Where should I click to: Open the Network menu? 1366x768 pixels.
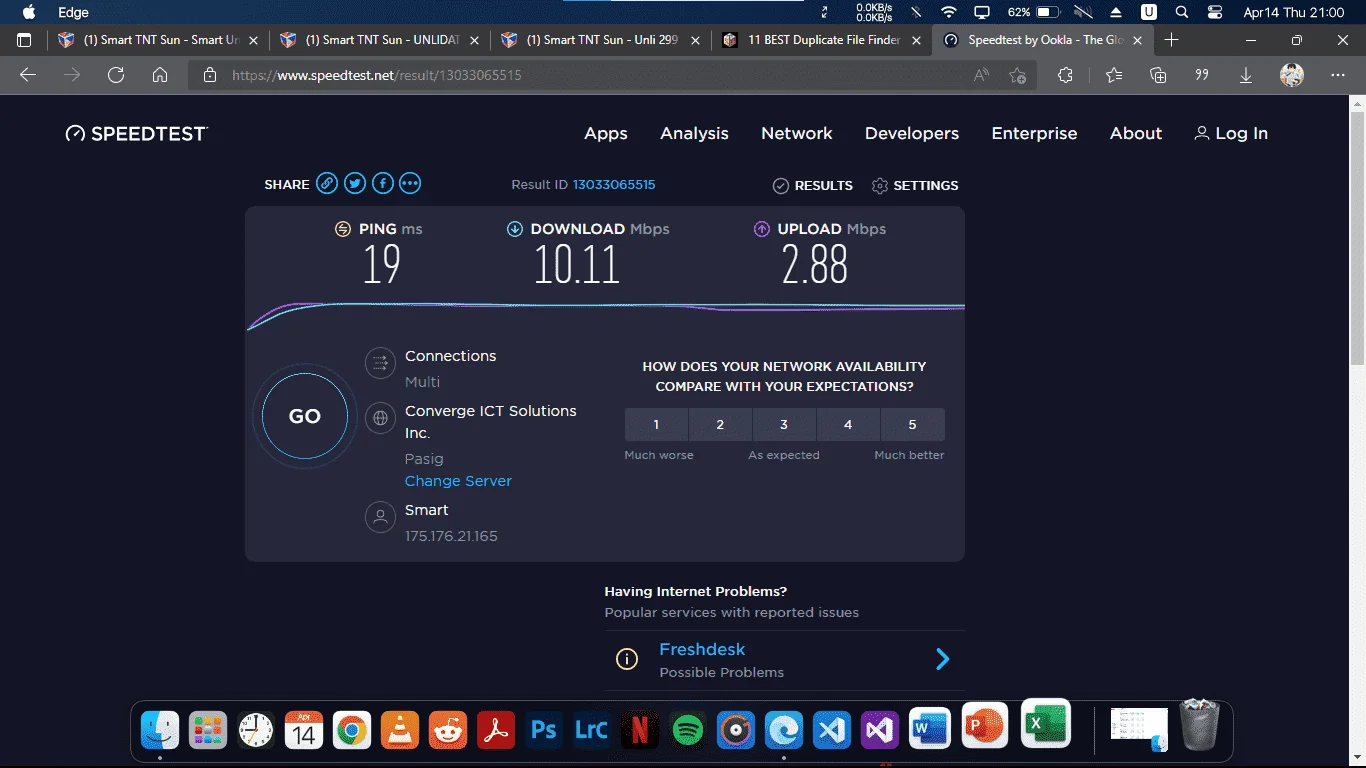click(797, 134)
